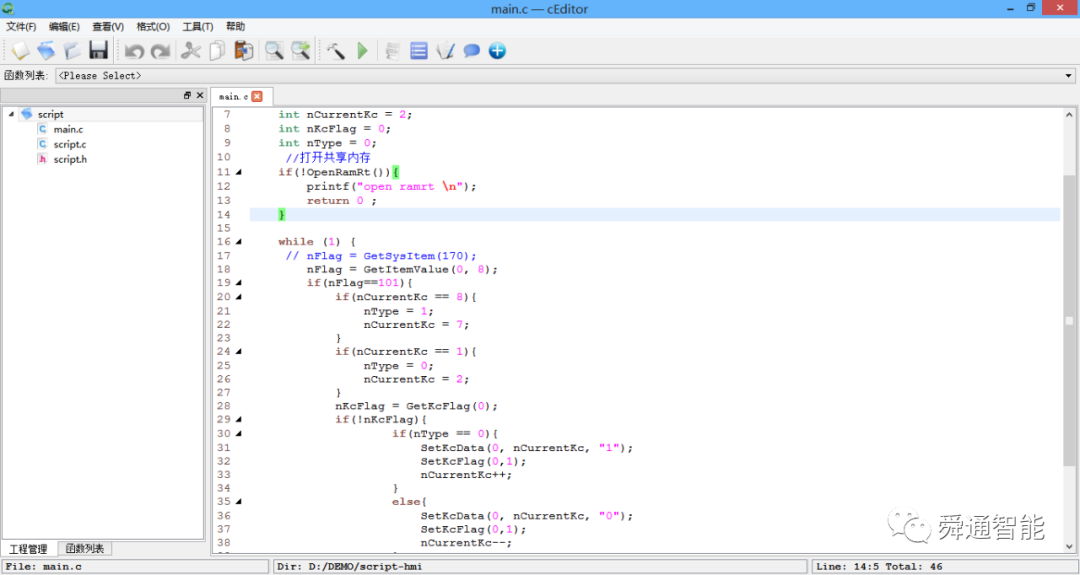Open the 文件(F) menu
This screenshot has width=1080, height=575.
point(21,26)
